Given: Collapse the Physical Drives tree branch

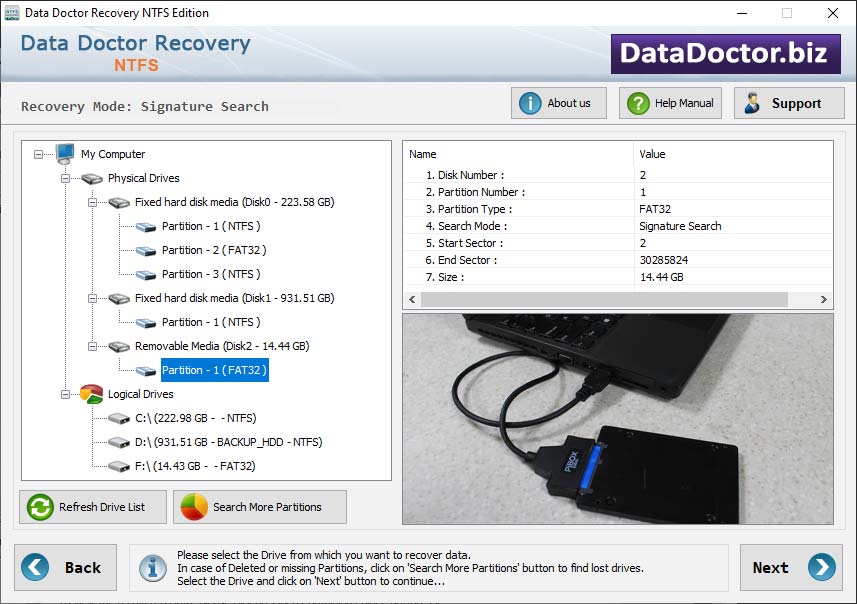Looking at the screenshot, I should coord(66,178).
